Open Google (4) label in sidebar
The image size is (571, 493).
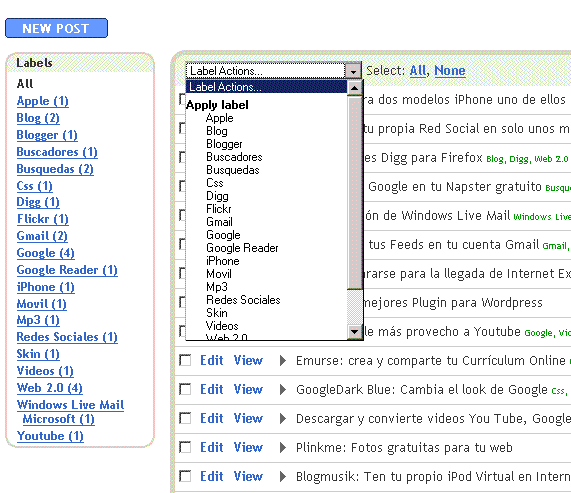point(46,253)
